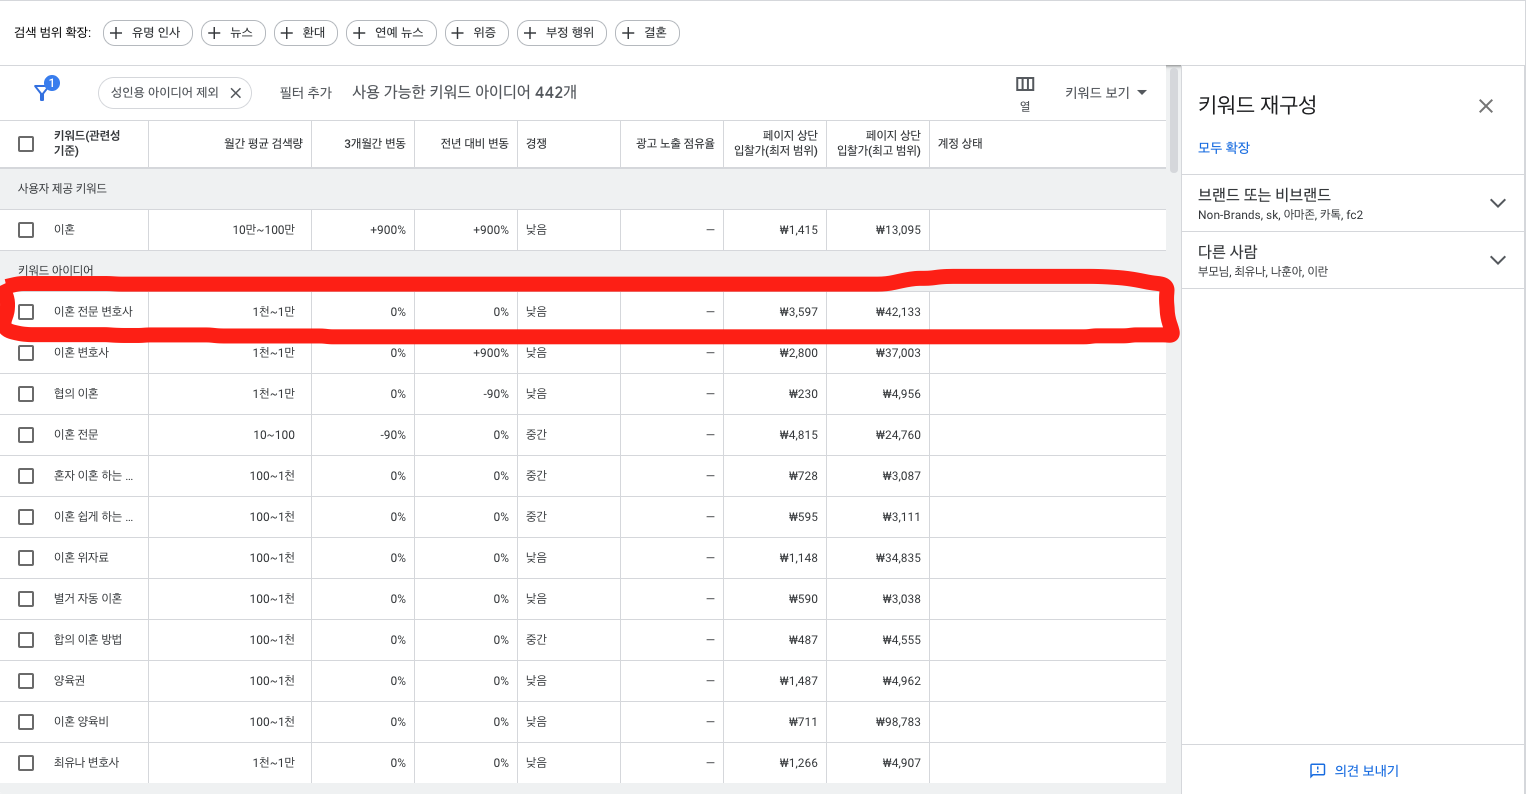Select the 이혼 변호사 keyword text

click(81, 353)
